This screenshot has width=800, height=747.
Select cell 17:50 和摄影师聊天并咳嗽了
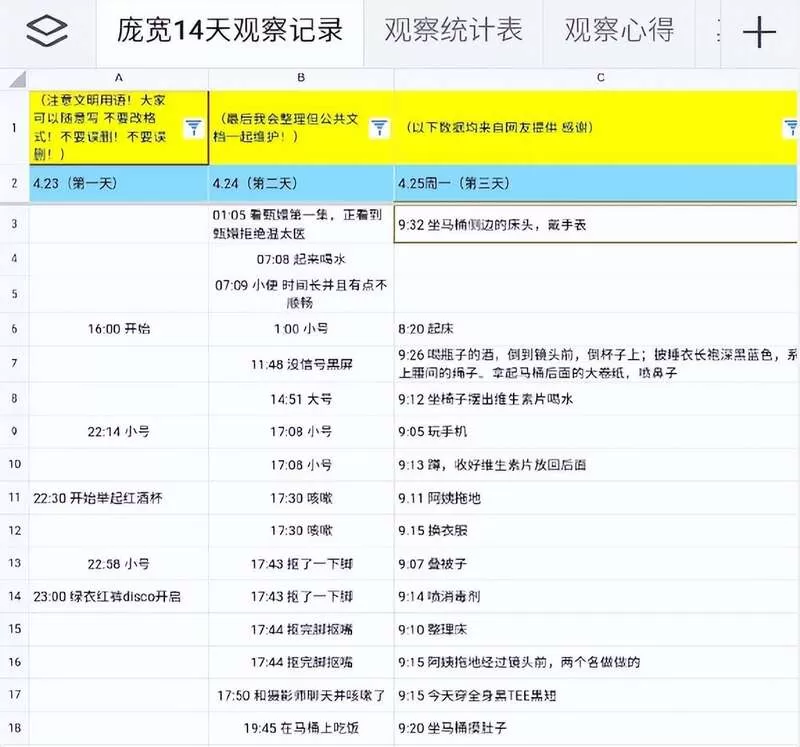click(301, 695)
